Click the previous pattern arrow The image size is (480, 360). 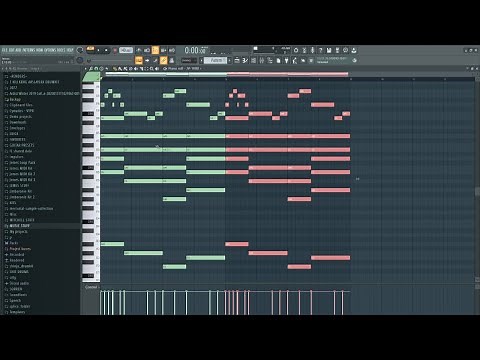[x=201, y=60]
